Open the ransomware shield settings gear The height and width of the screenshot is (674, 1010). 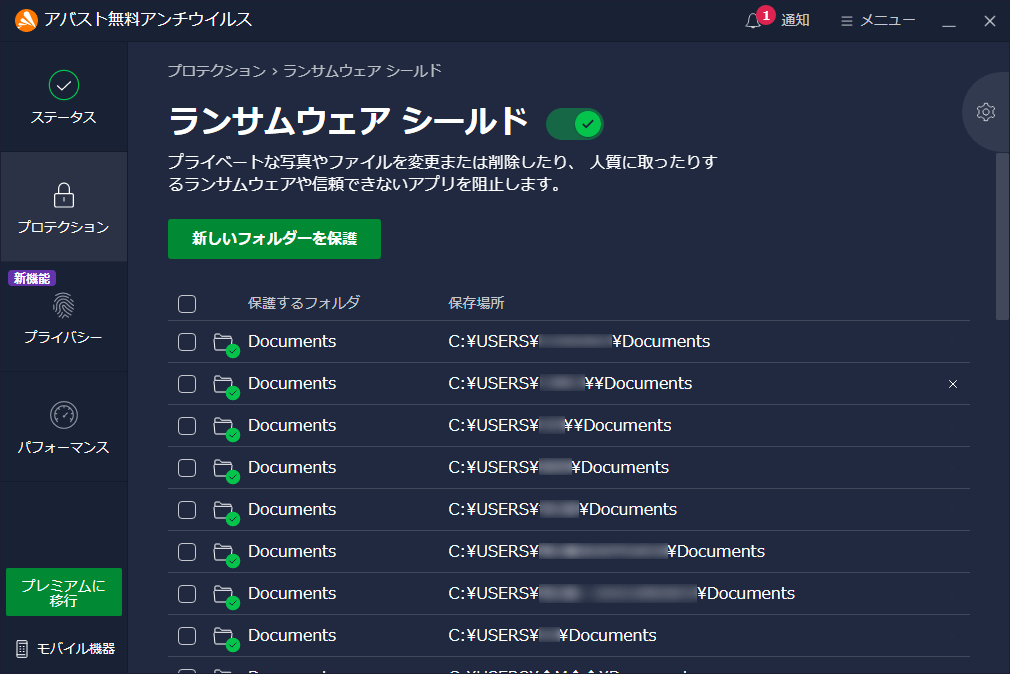pyautogui.click(x=986, y=112)
